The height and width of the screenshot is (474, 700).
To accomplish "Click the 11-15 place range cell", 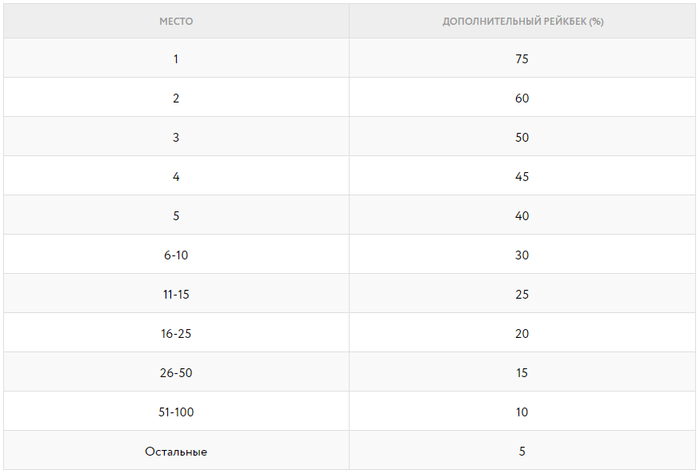I will pos(176,294).
